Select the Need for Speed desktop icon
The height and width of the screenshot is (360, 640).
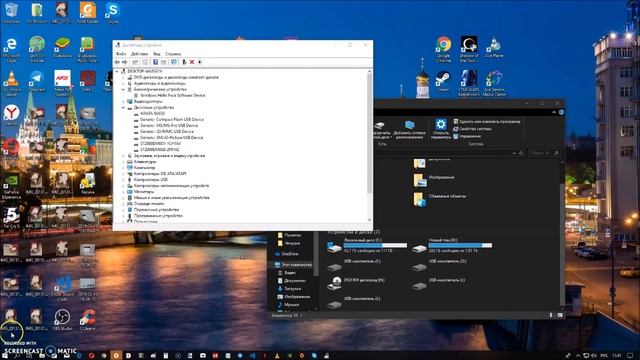pyautogui.click(x=62, y=83)
